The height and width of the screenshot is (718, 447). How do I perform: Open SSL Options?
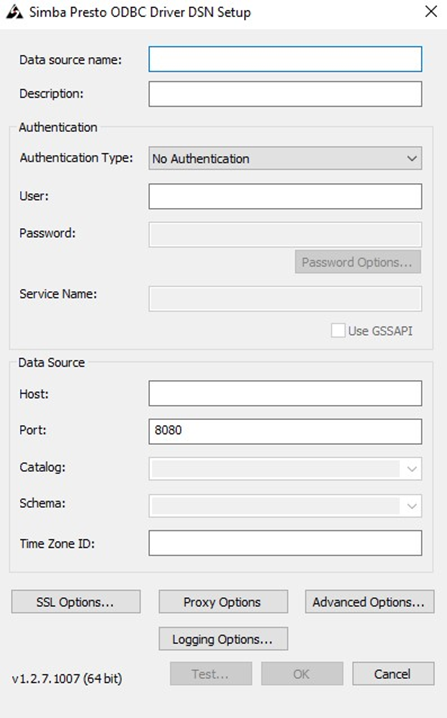(x=76, y=602)
